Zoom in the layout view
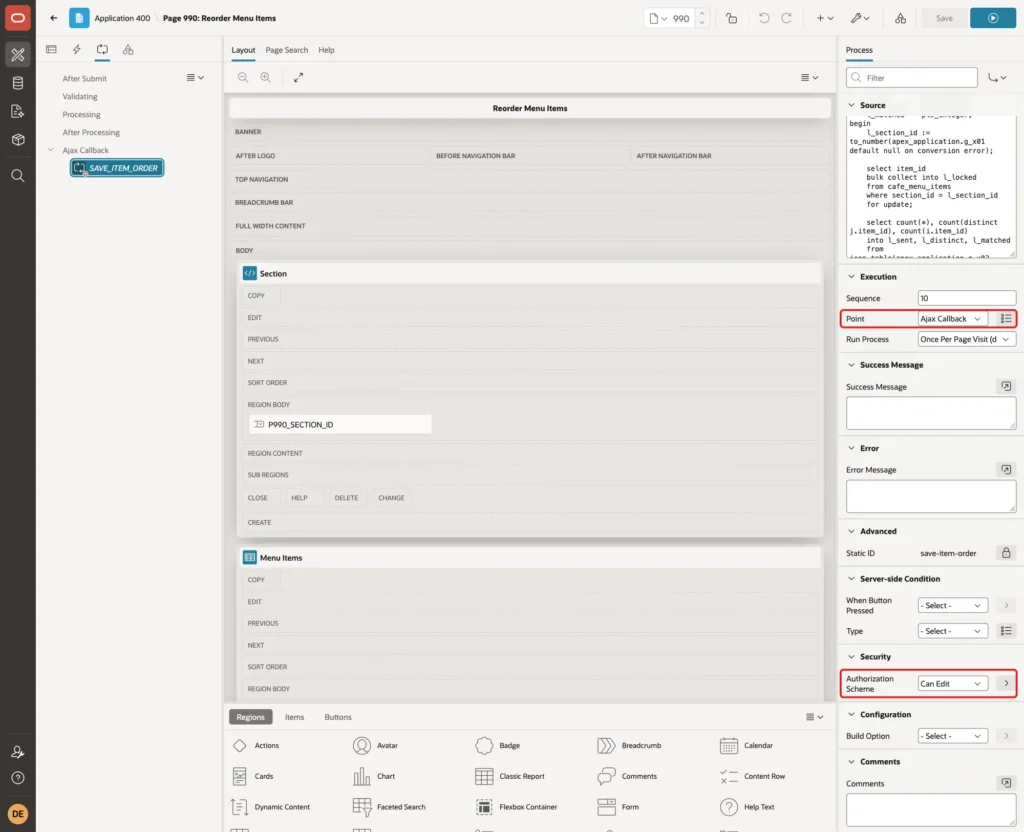Image resolution: width=1024 pixels, height=832 pixels. (x=265, y=77)
